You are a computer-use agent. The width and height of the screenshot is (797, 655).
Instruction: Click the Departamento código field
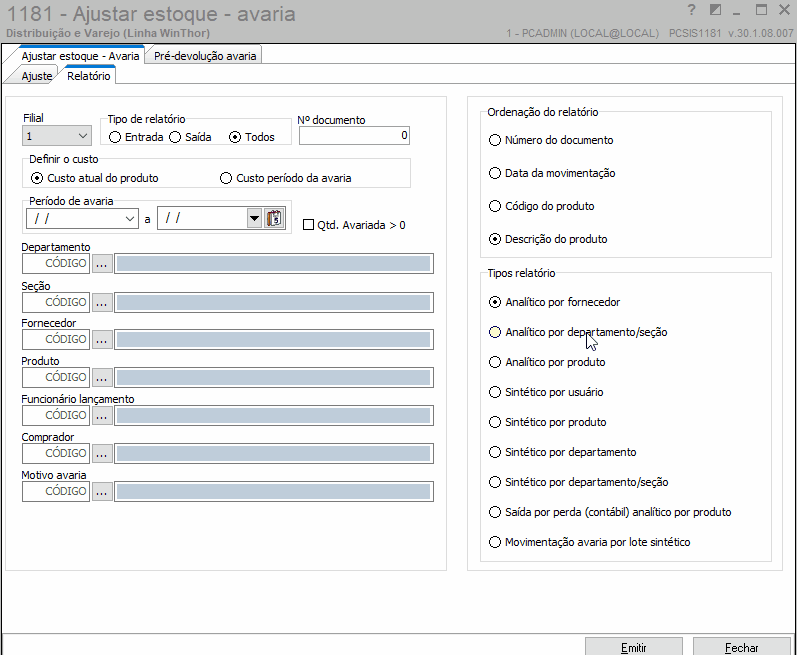coord(56,263)
